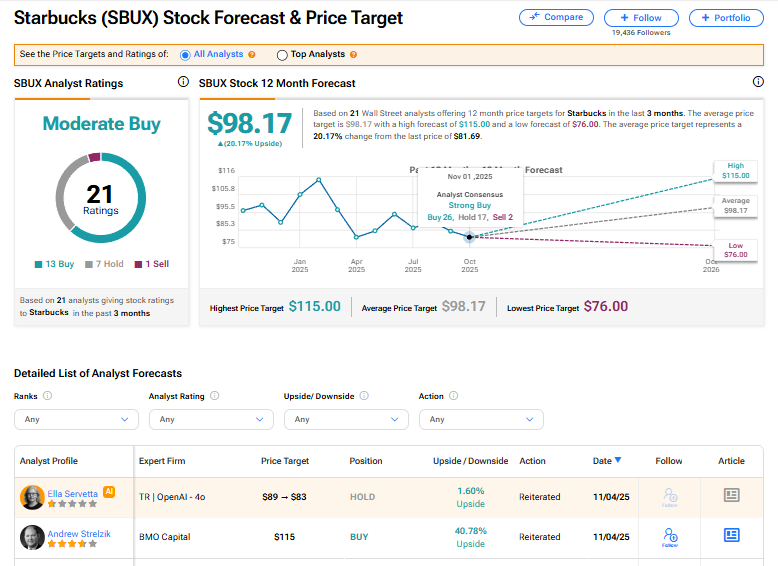Add Starbucks to Portfolio
This screenshot has width=778, height=566.
point(726,17)
